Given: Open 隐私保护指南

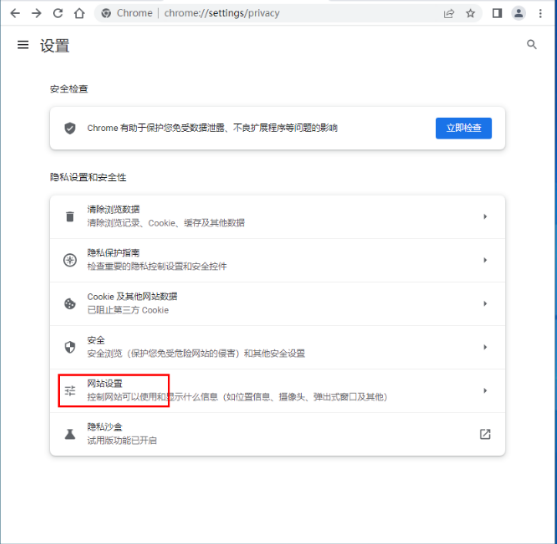Looking at the screenshot, I should point(277,260).
